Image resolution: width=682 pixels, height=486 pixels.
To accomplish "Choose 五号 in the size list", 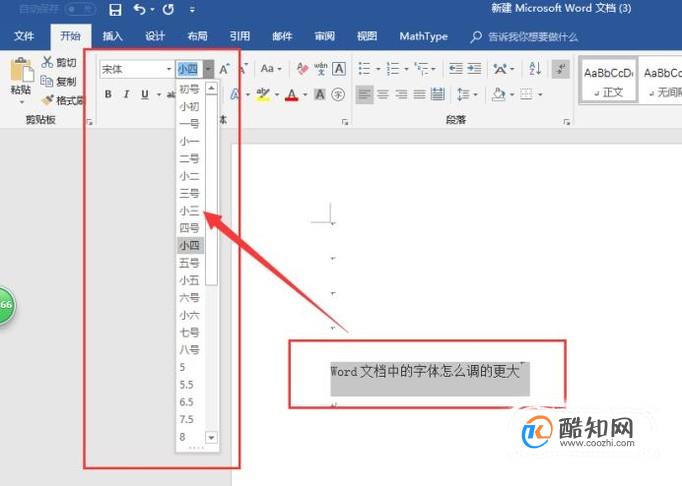I will tap(189, 263).
